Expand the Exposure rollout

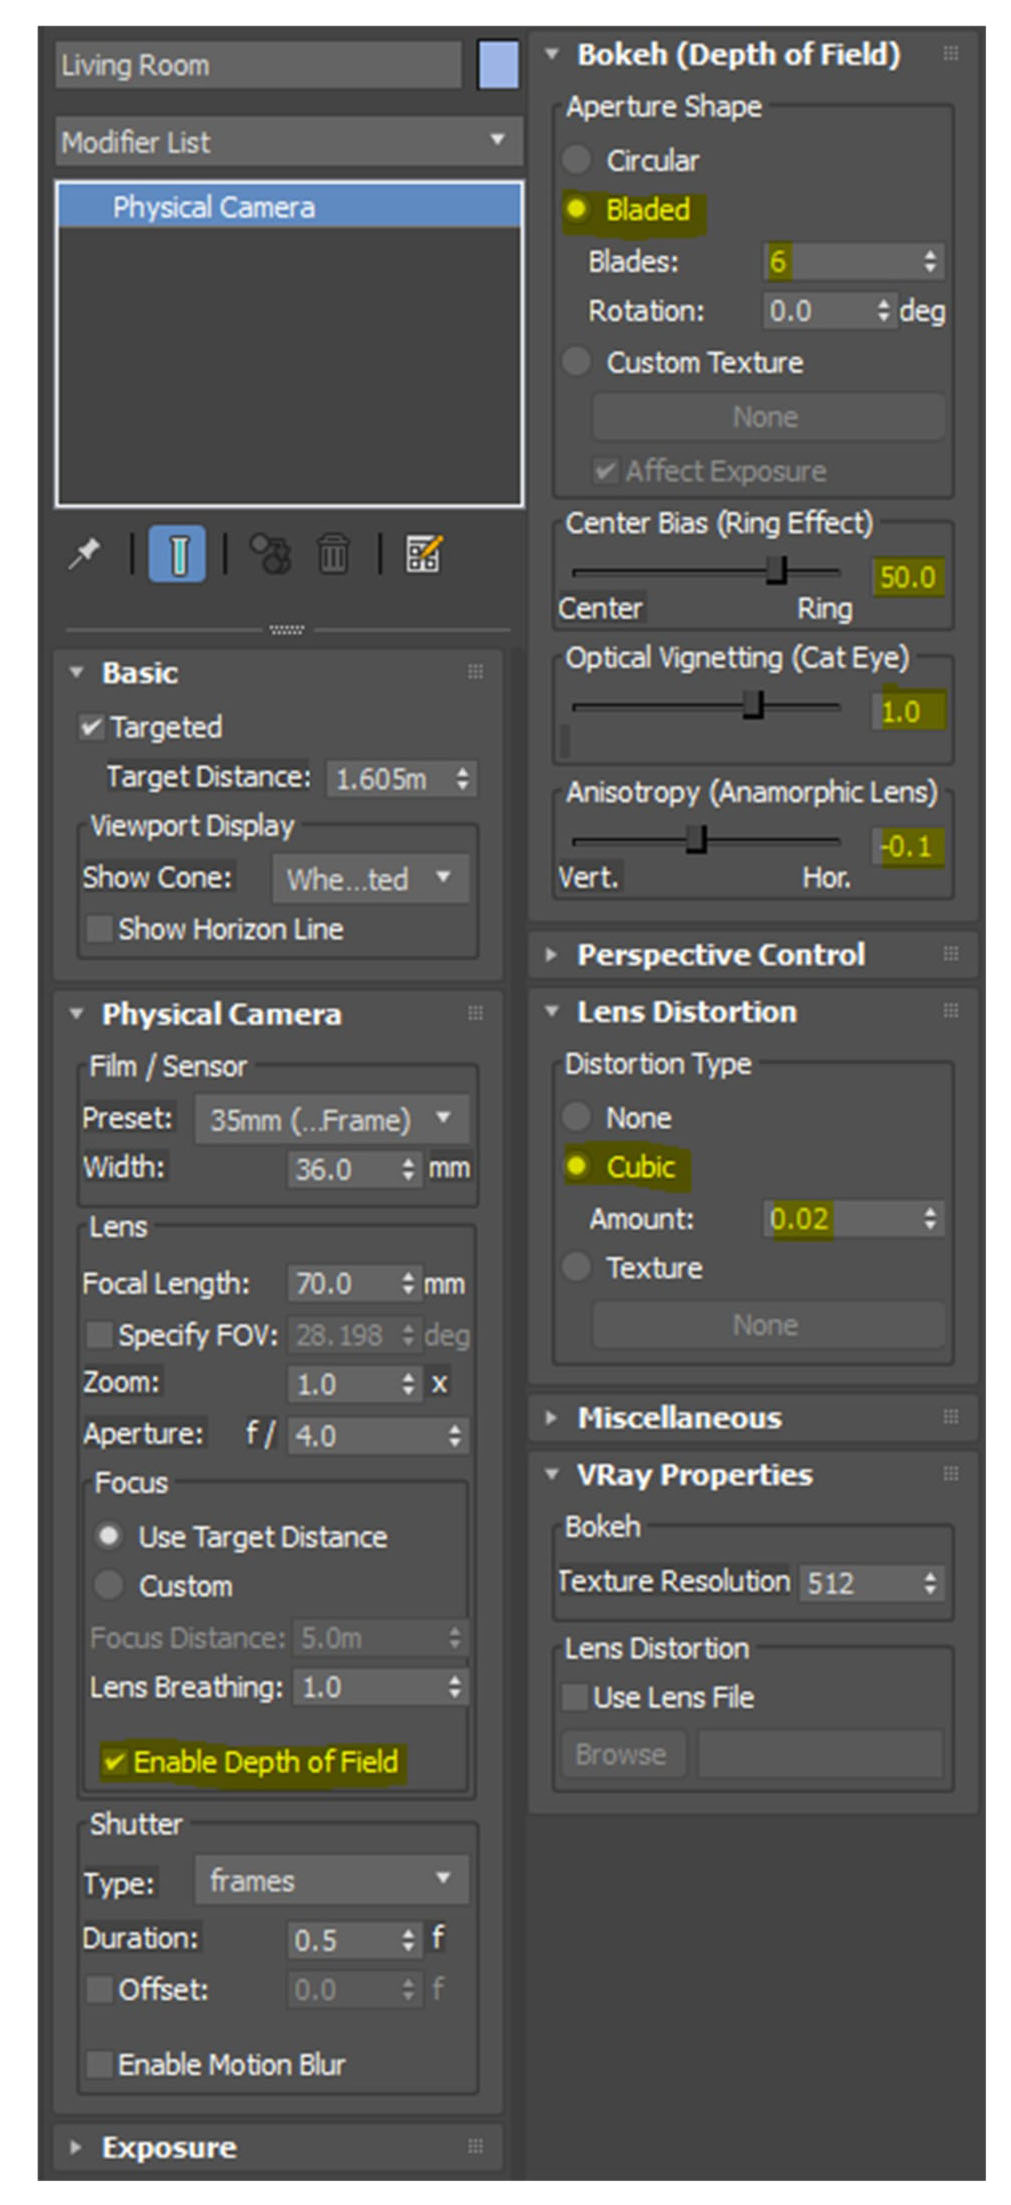[168, 2147]
